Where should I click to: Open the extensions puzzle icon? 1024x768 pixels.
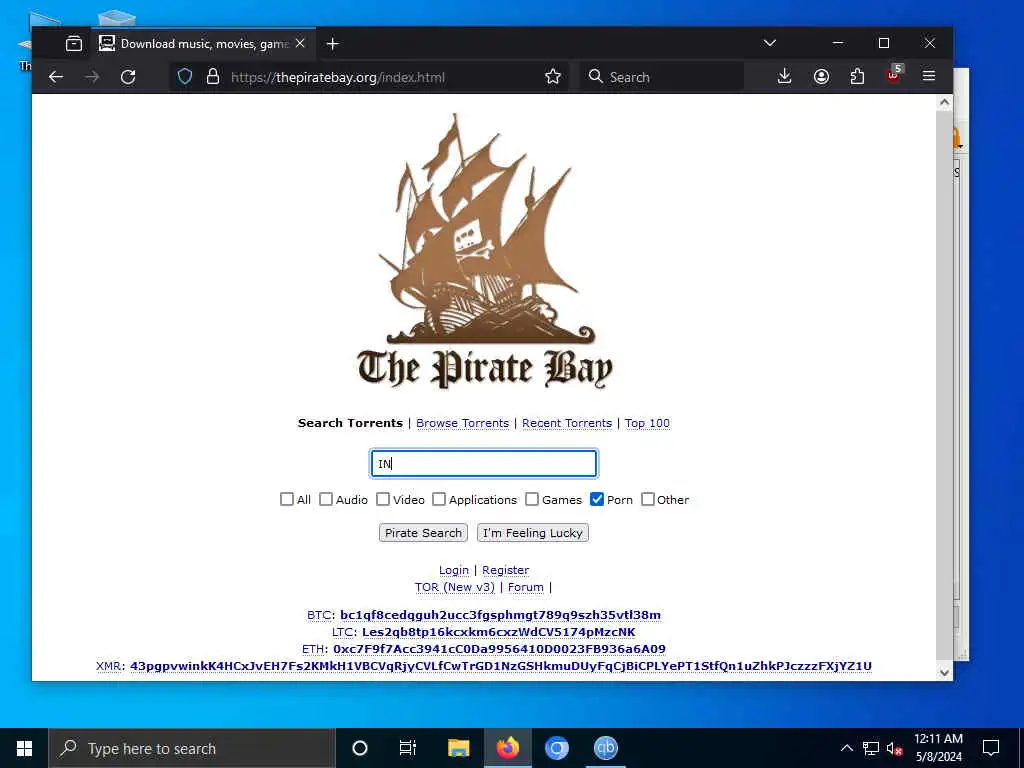click(x=857, y=76)
